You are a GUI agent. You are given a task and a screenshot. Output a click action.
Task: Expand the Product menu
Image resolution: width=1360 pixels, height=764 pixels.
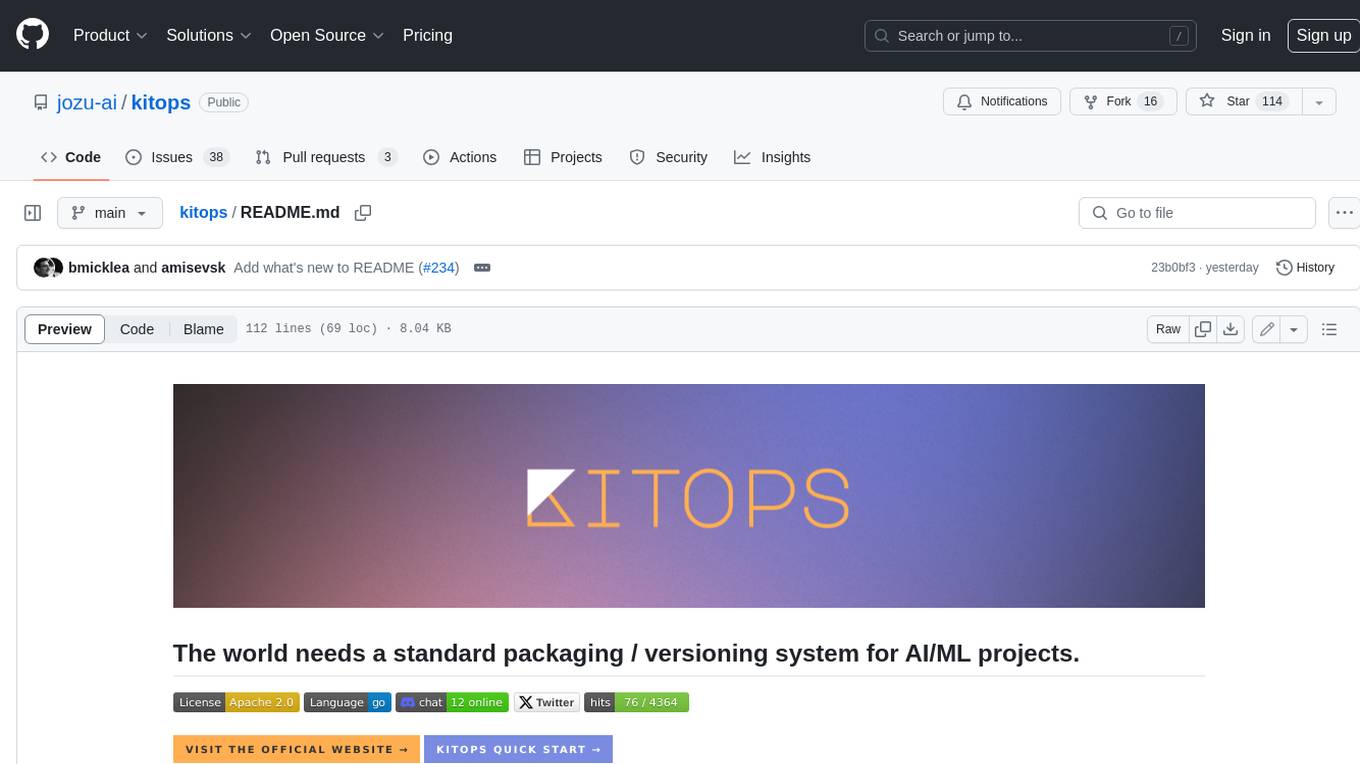pos(110,35)
